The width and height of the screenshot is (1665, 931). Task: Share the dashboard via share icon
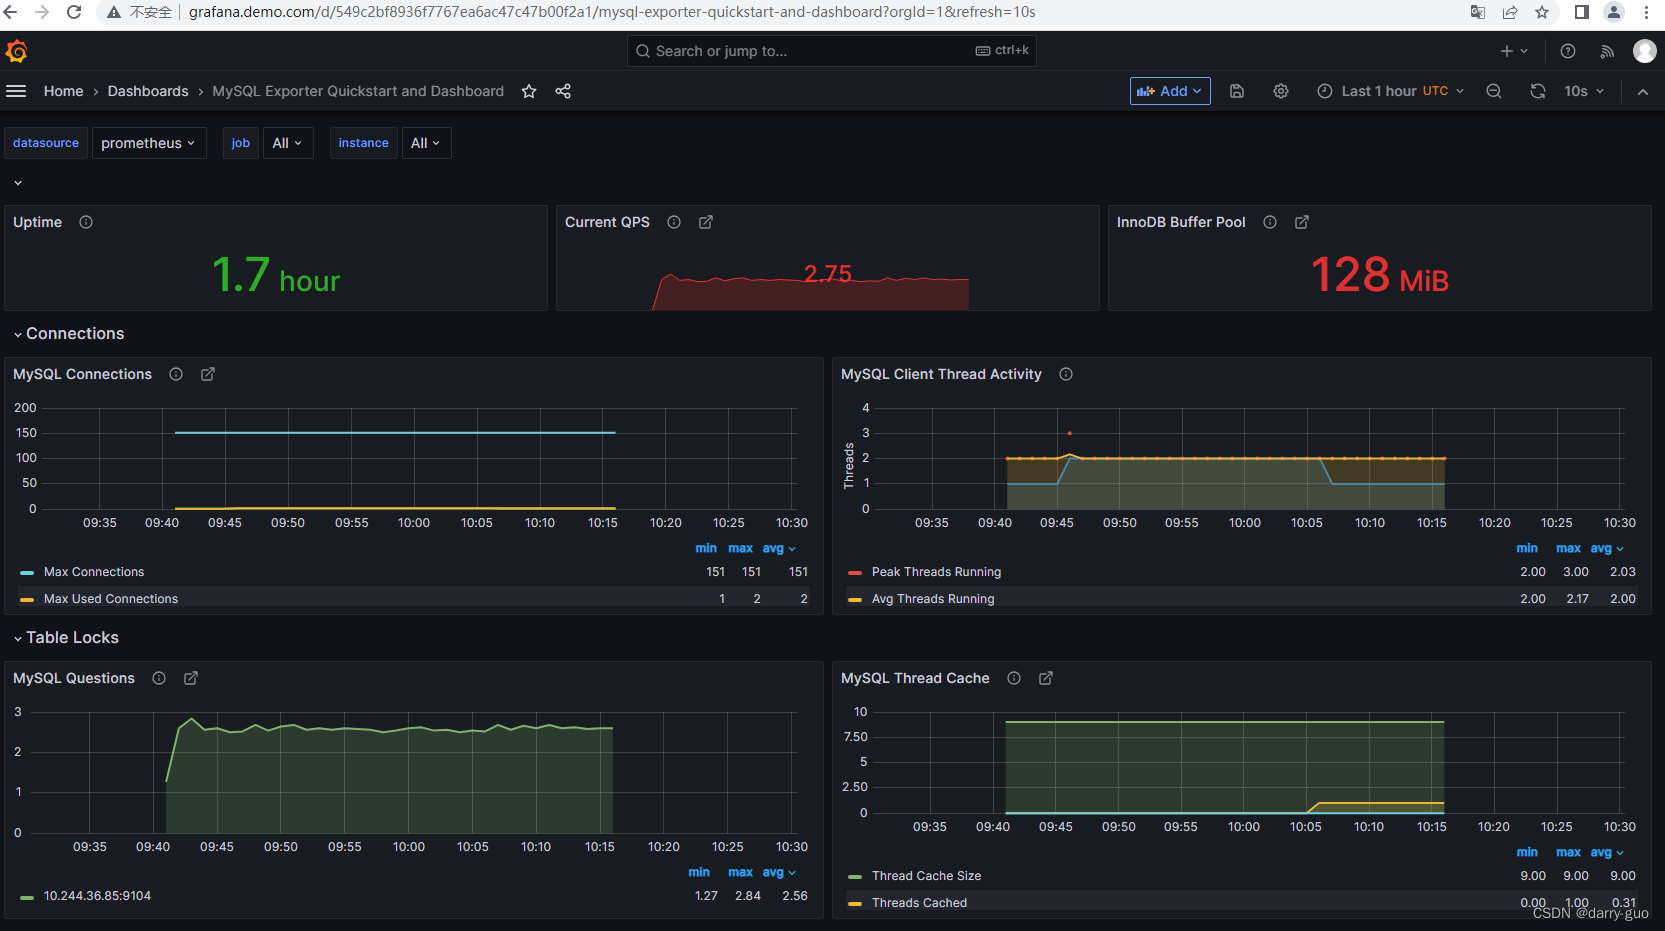coord(563,91)
